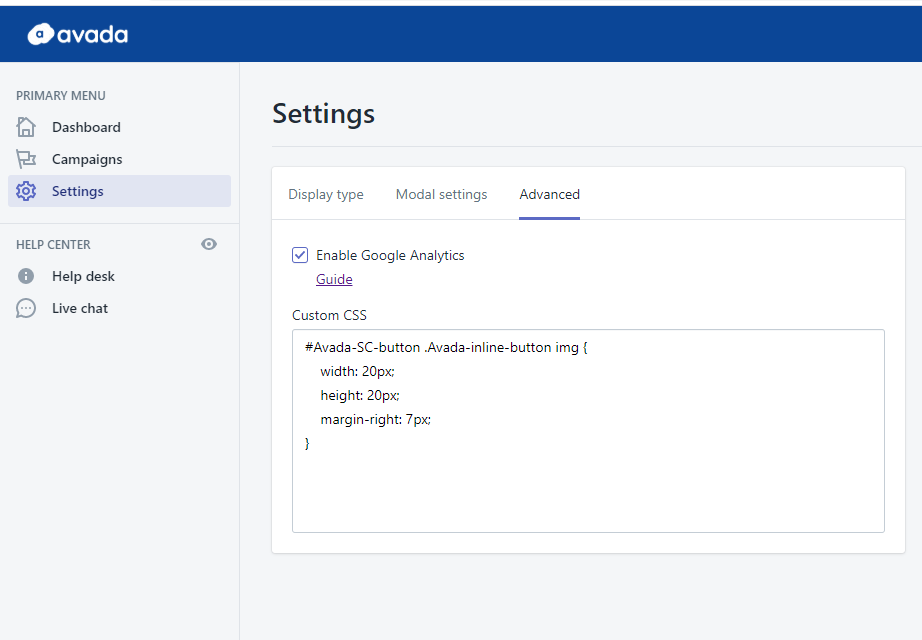Click the Campaigns flag icon
Viewport: 922px width, 640px height.
tap(26, 159)
